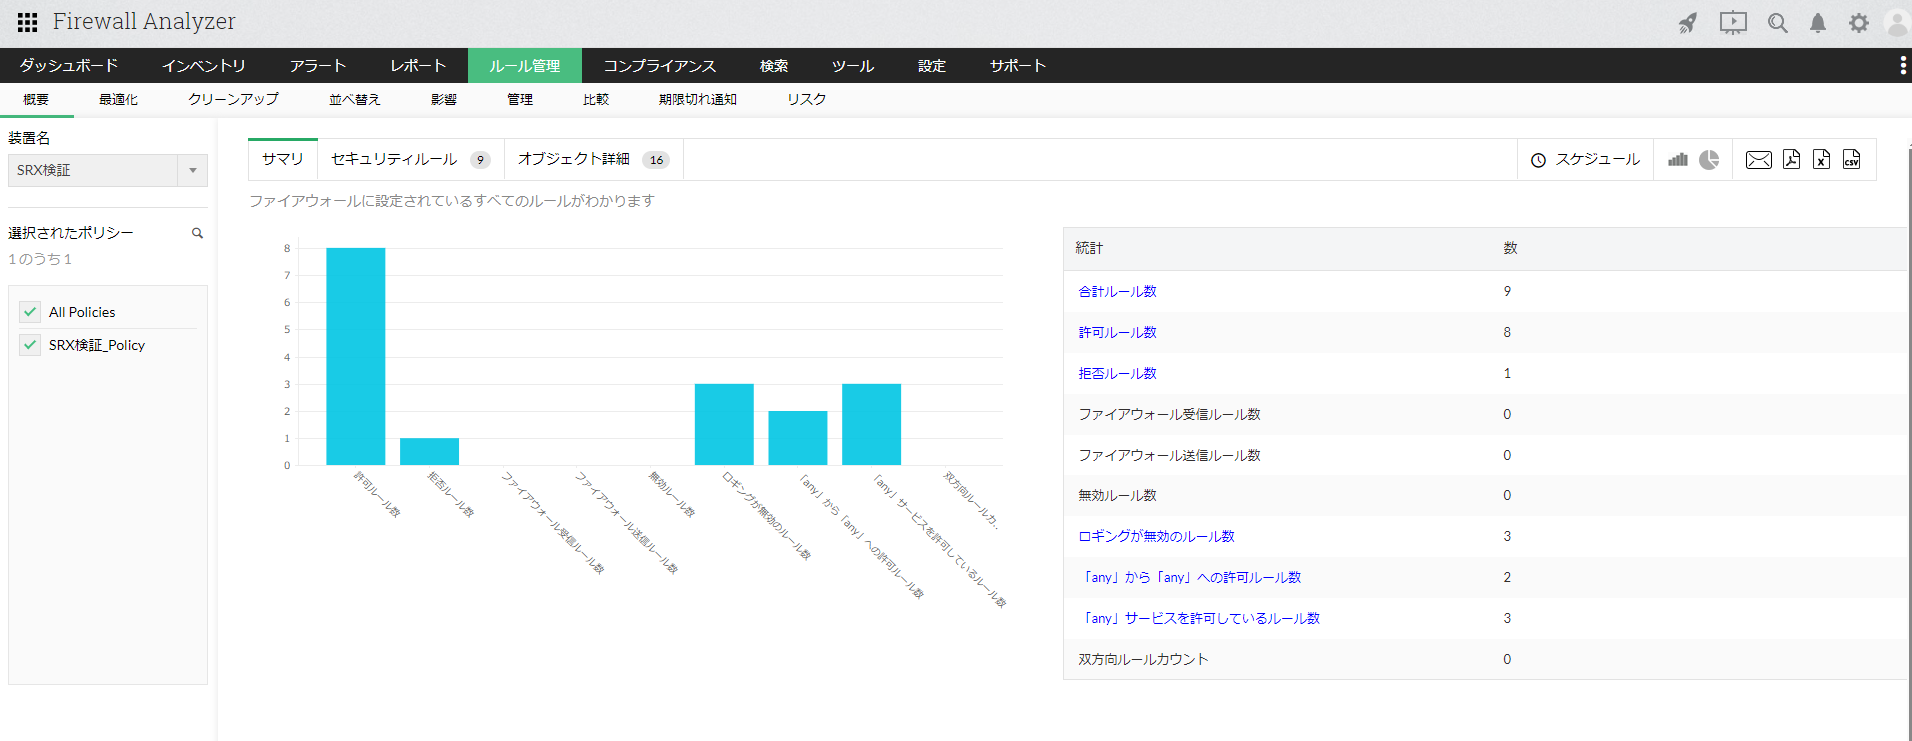The width and height of the screenshot is (1912, 741).
Task: Switch to the bar chart view
Action: 1678,160
